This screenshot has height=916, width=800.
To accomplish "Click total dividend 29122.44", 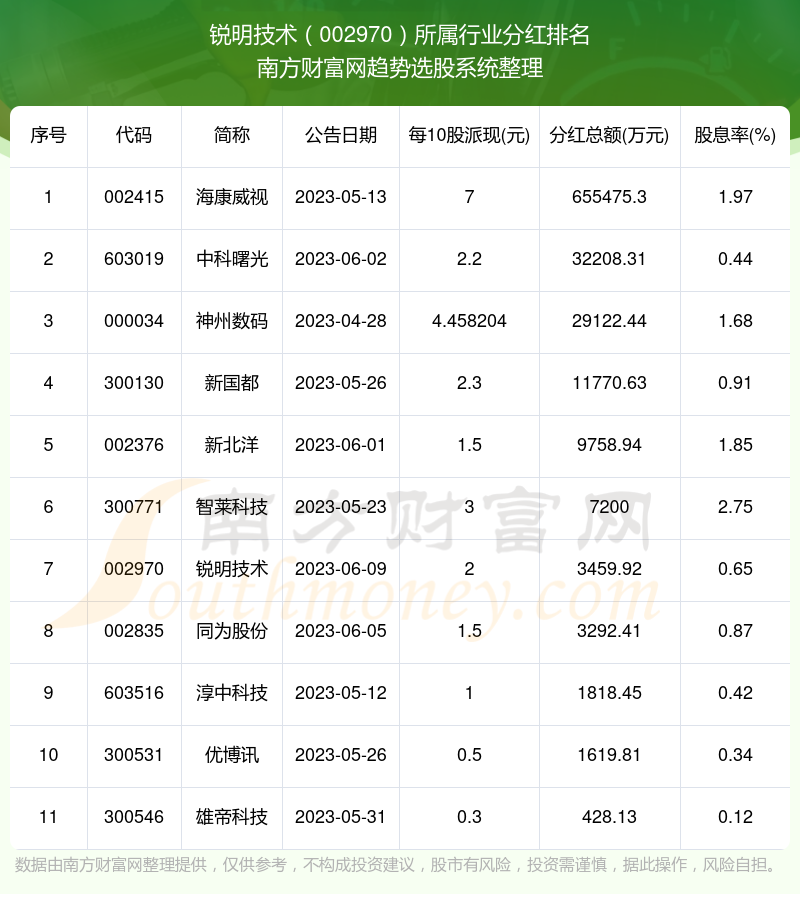I will pos(609,321).
